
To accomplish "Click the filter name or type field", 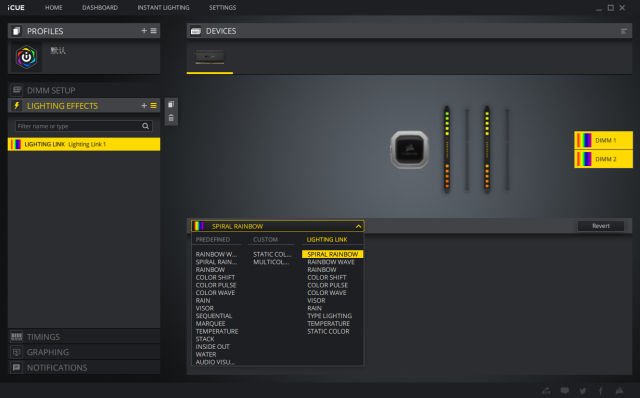I will coord(78,126).
